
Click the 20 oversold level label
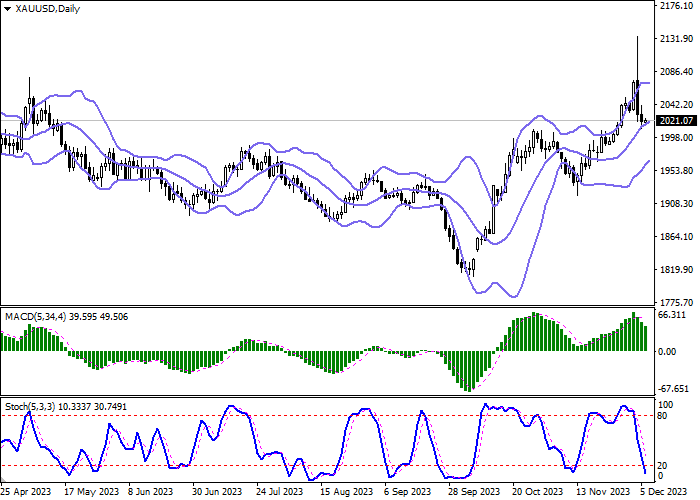tap(663, 466)
